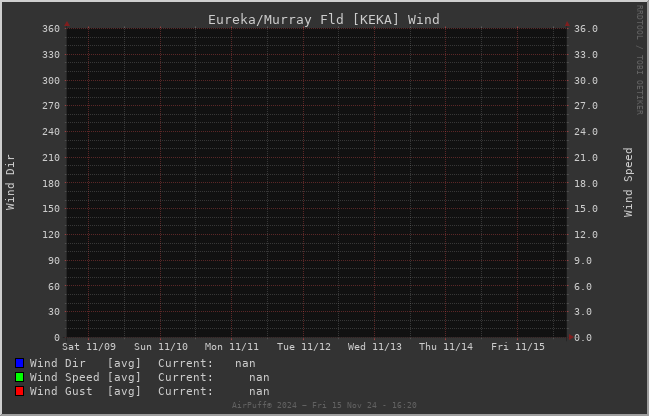The height and width of the screenshot is (416, 649).
Task: Click the Wind Speed [avg] legend label
Action: pyautogui.click(x=85, y=378)
